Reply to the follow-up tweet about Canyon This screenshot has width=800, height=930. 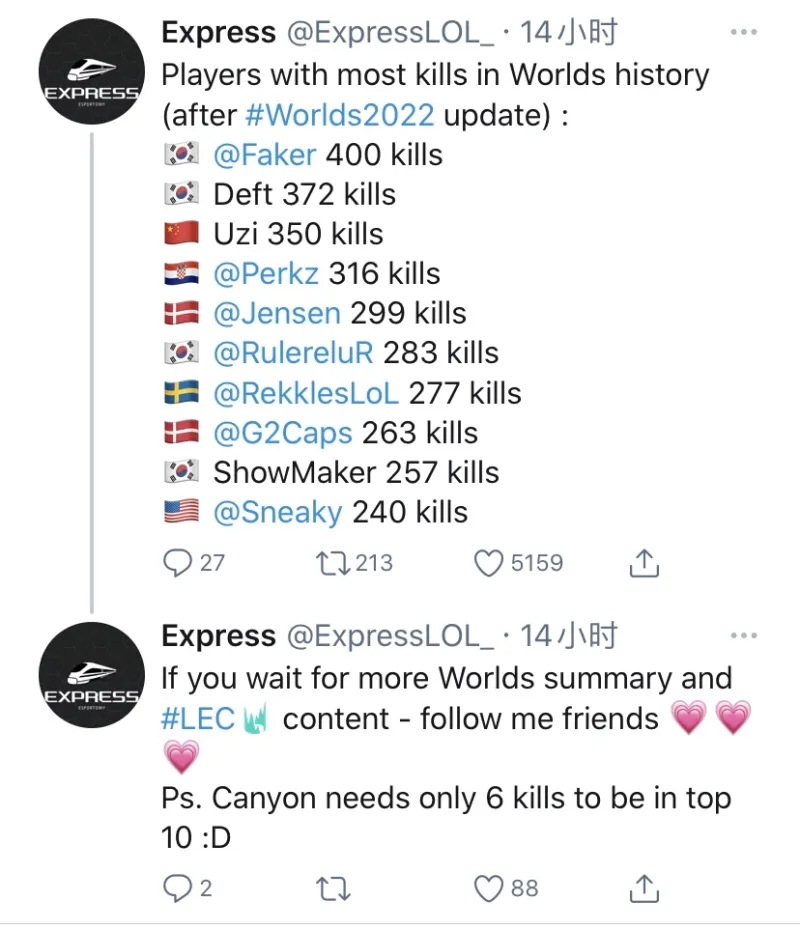178,887
